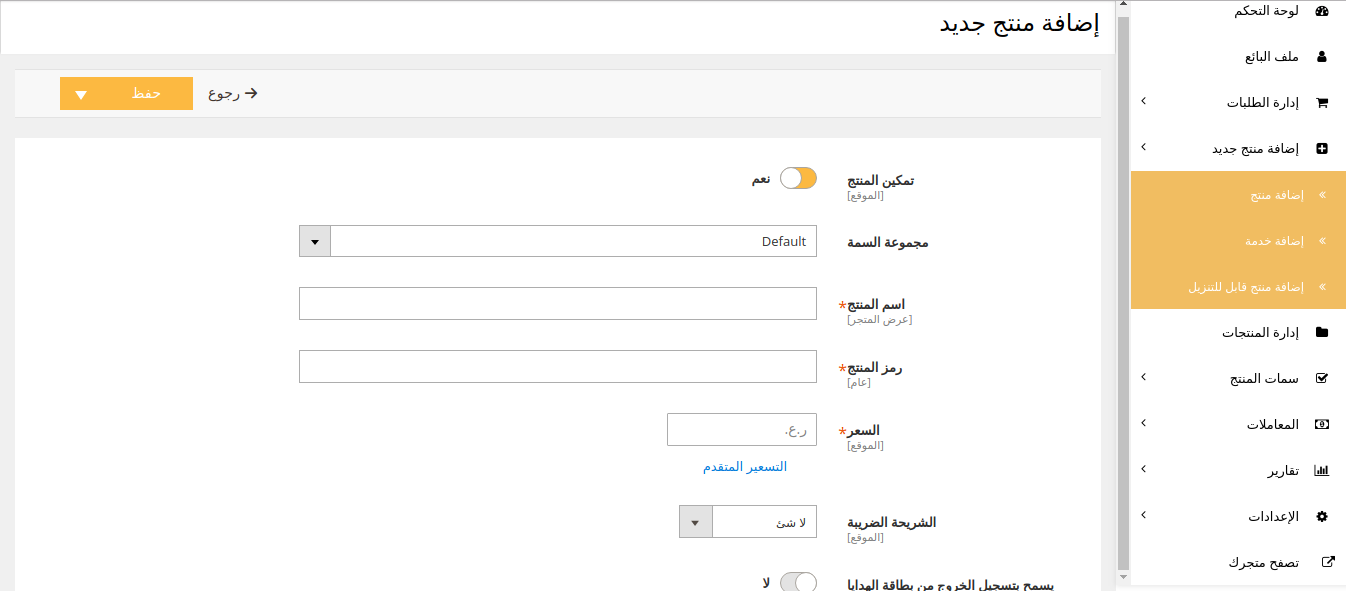Click the dashboard gauge icon

coord(1321,11)
